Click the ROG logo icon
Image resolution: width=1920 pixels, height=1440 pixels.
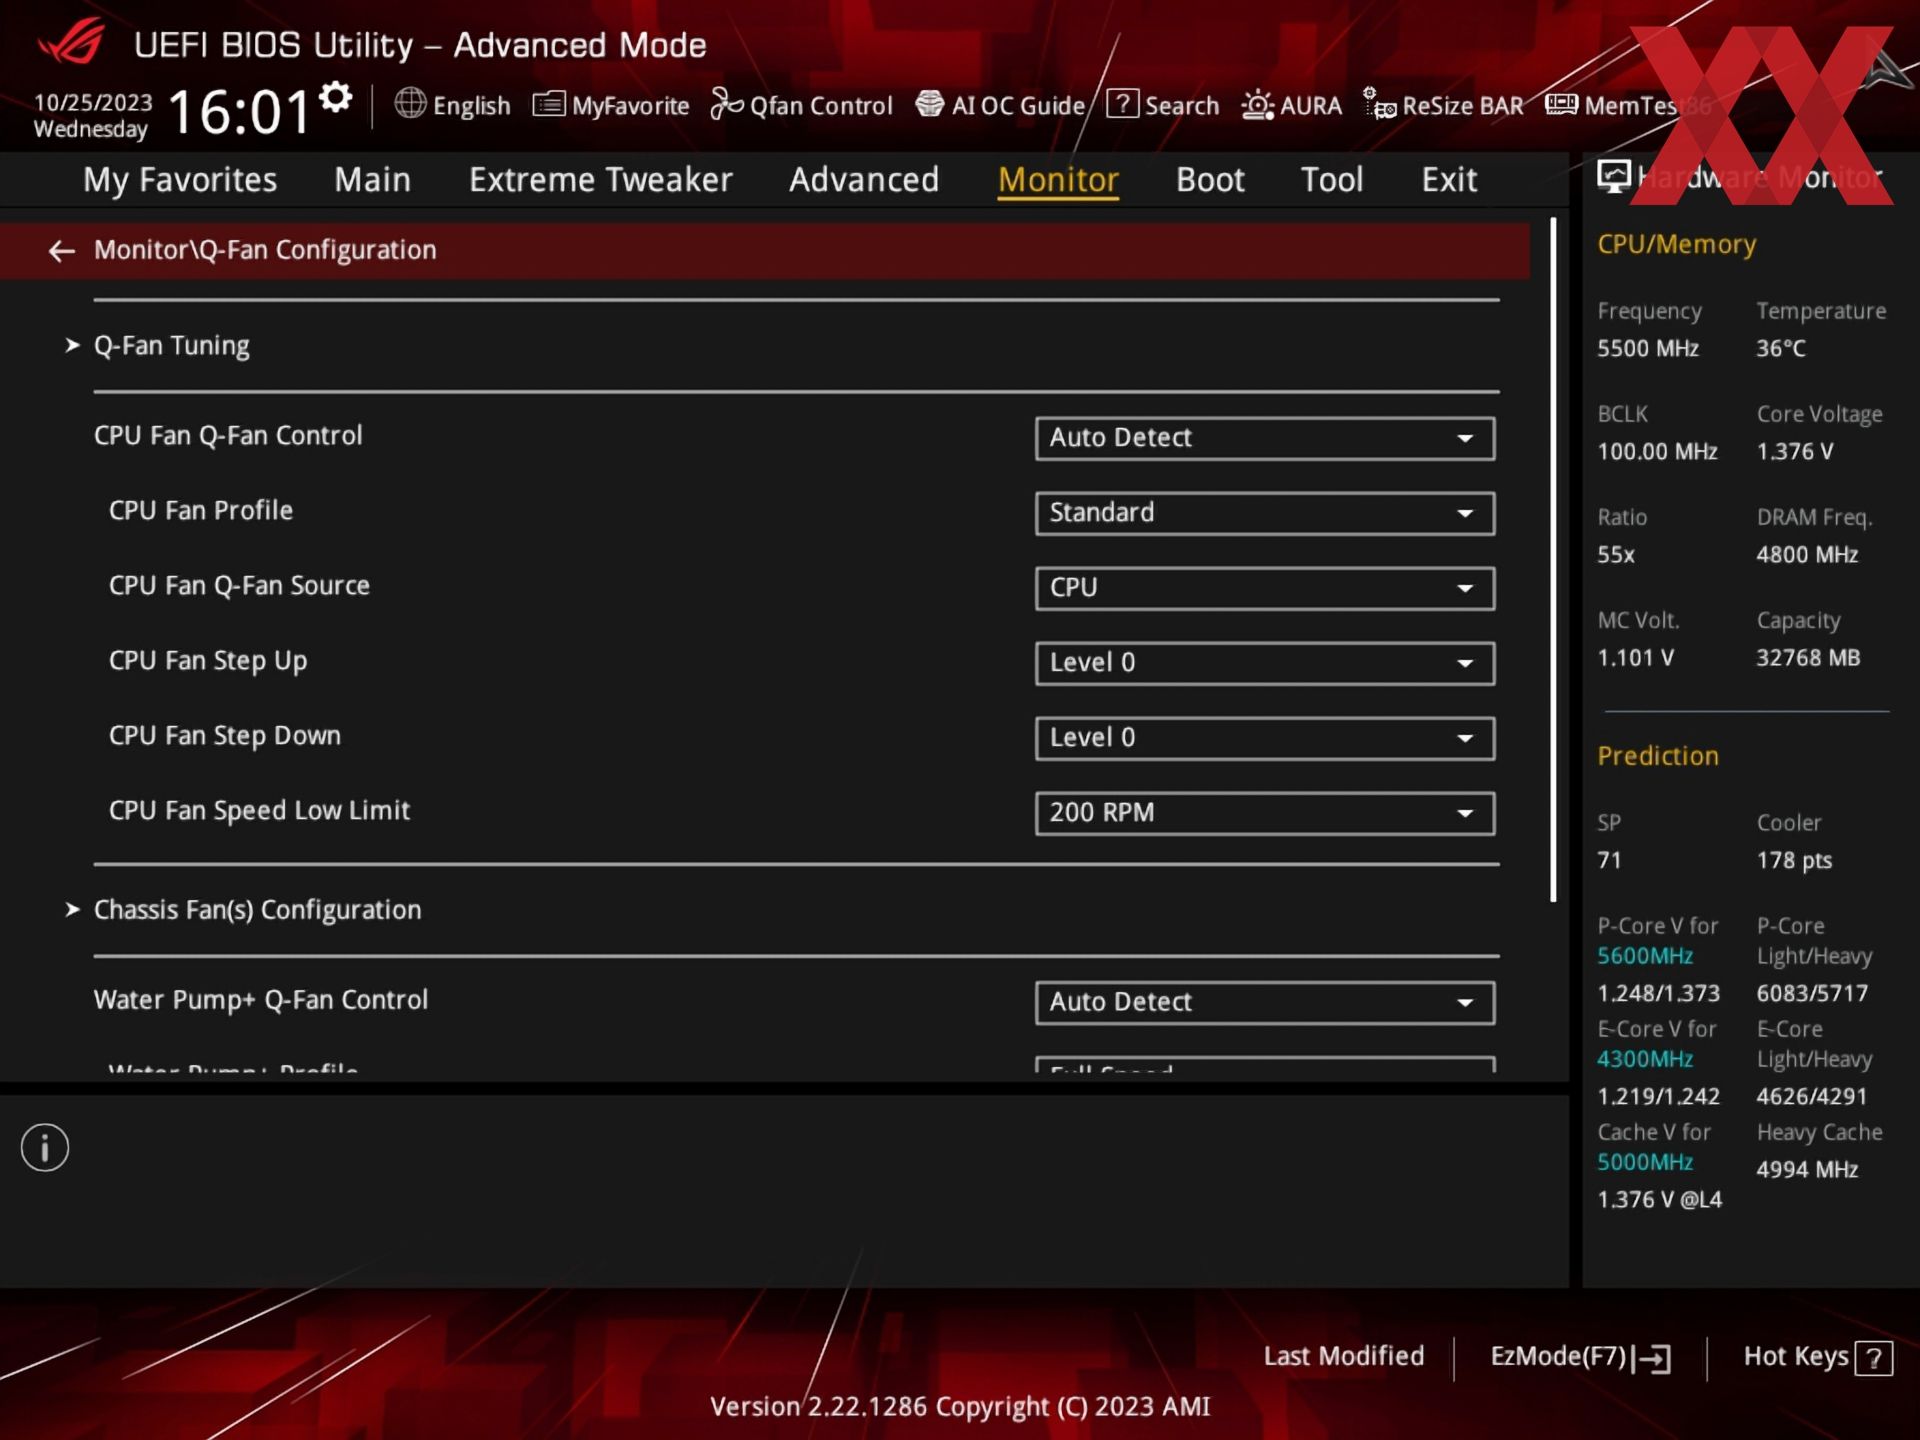tap(72, 42)
